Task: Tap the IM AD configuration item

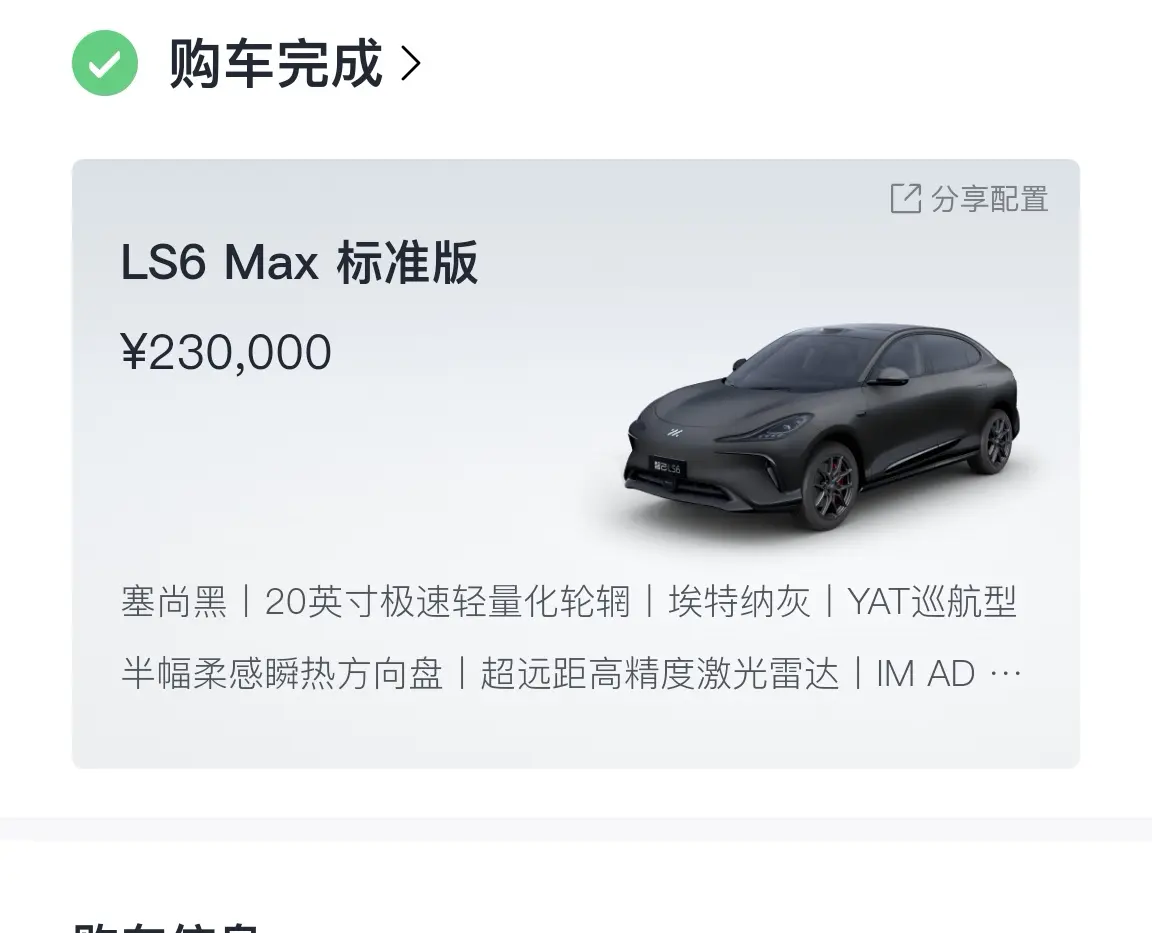Action: [x=925, y=673]
